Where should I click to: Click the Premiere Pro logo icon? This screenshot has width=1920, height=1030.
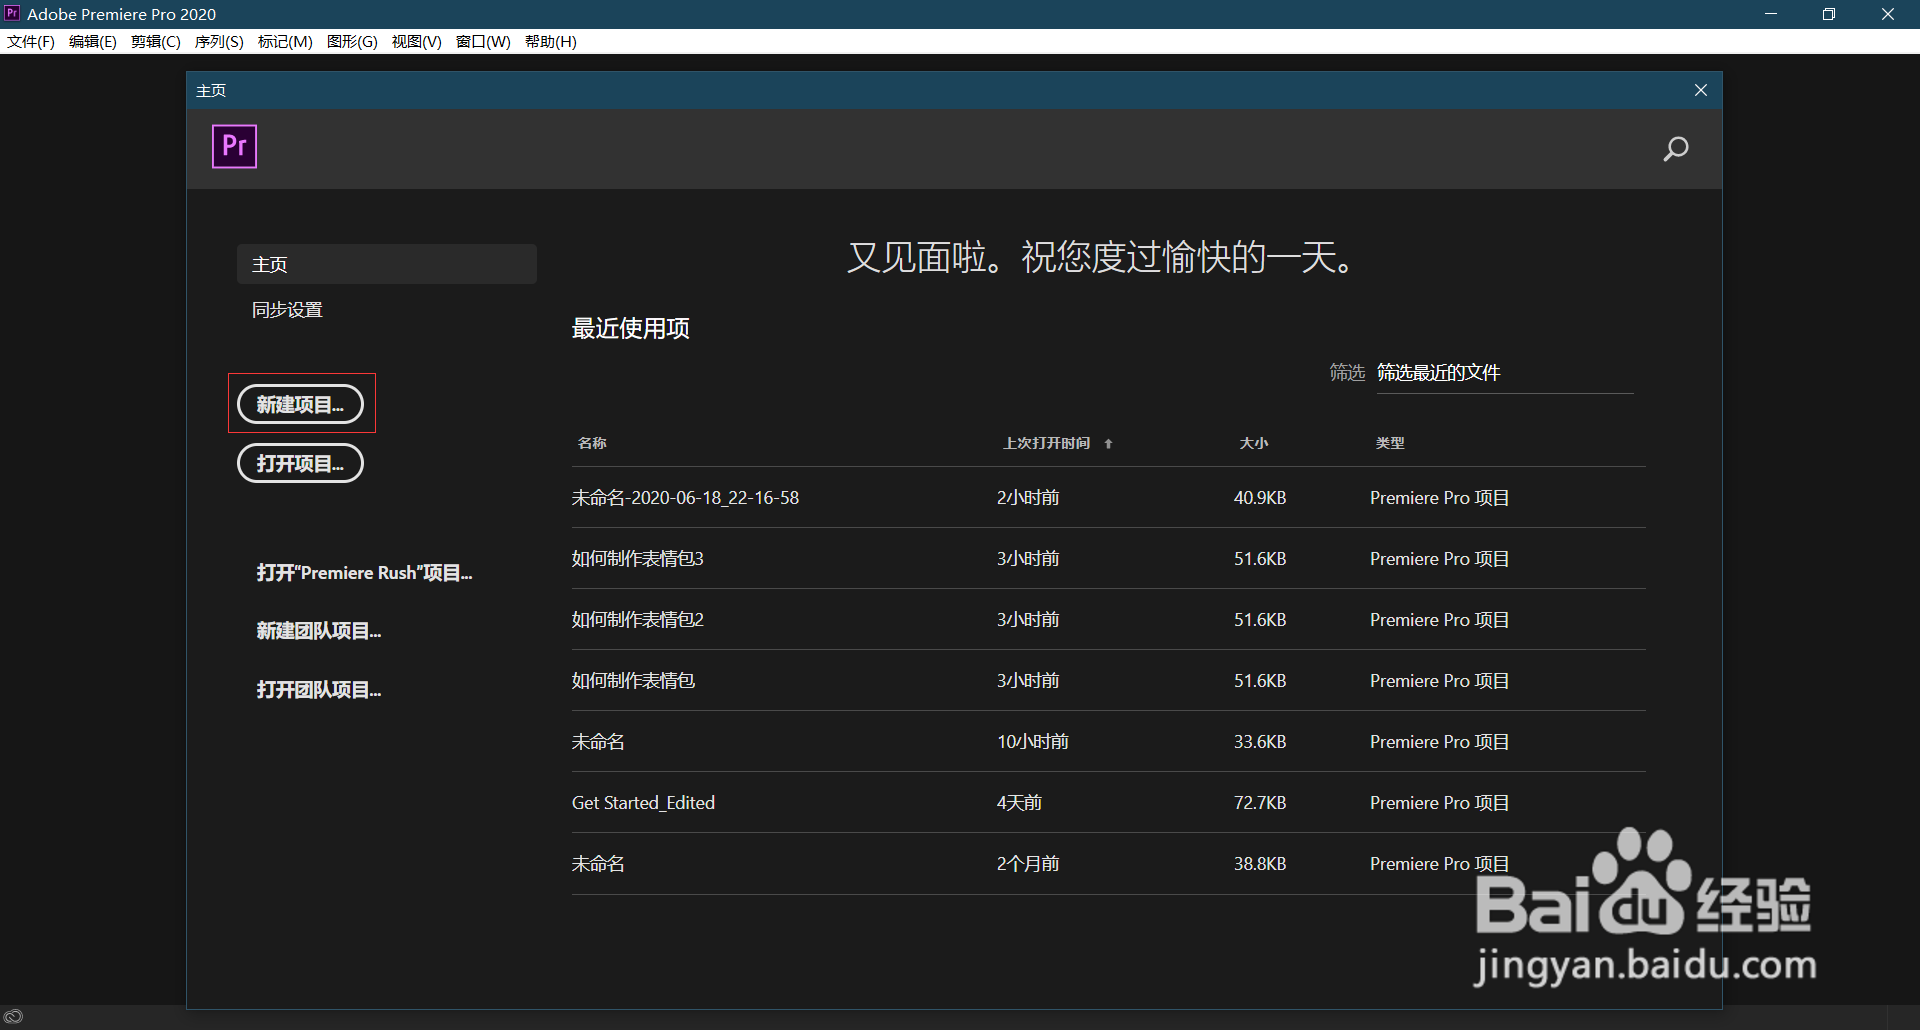(x=235, y=146)
